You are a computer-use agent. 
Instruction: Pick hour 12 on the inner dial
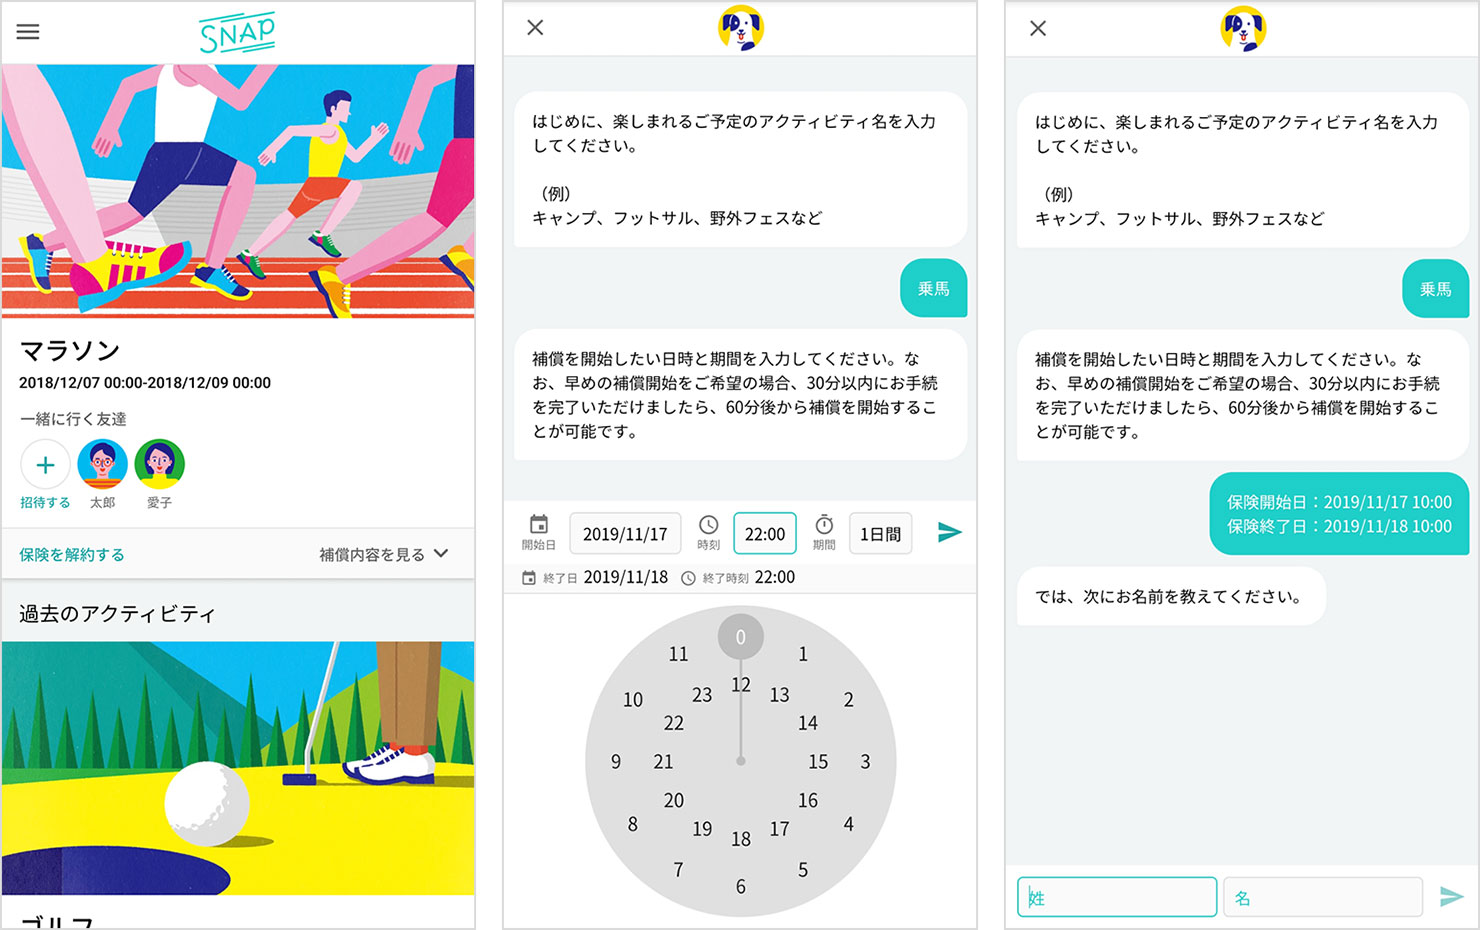pos(740,685)
